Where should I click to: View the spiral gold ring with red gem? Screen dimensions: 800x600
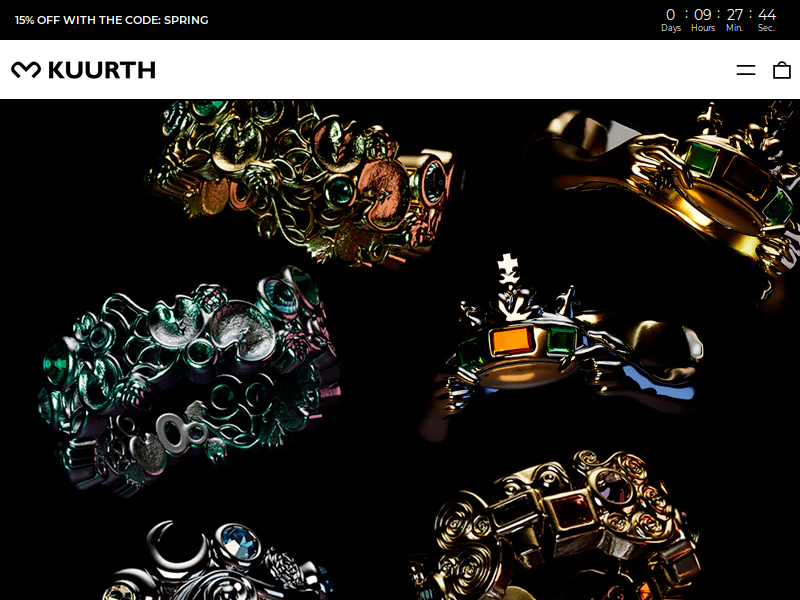pos(556,526)
